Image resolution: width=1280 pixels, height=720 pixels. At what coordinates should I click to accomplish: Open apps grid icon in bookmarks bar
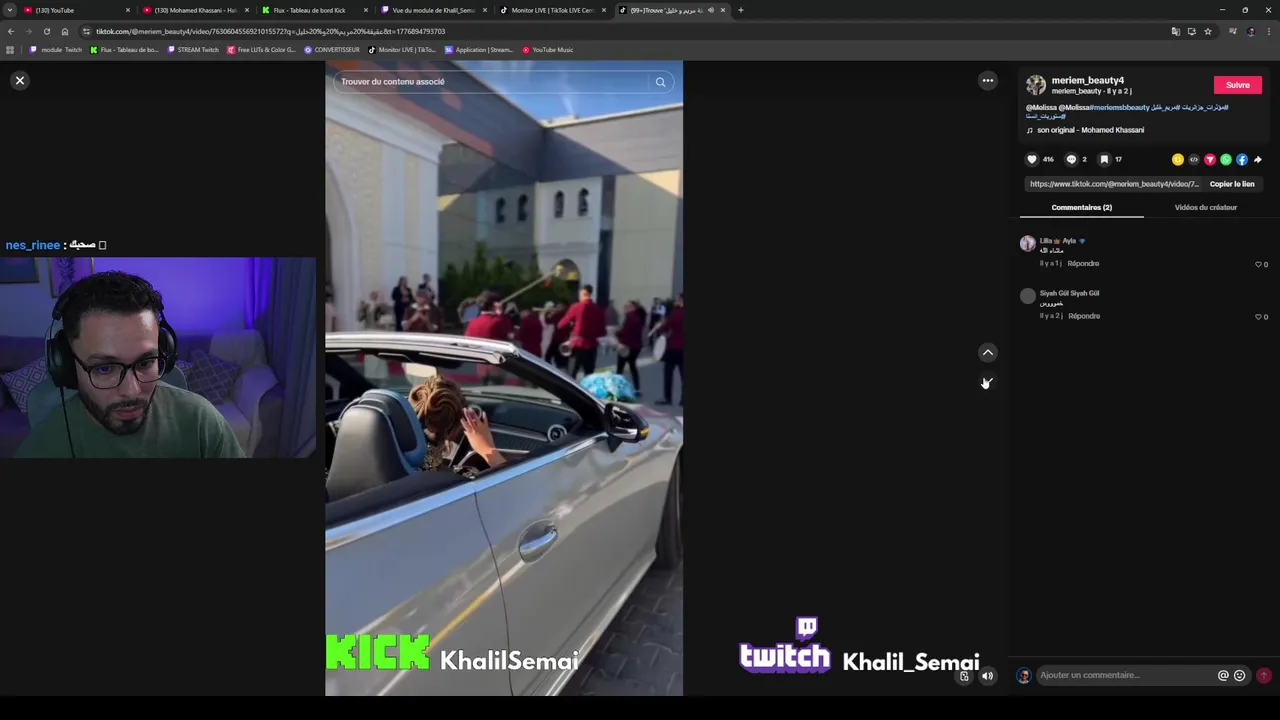coord(10,50)
